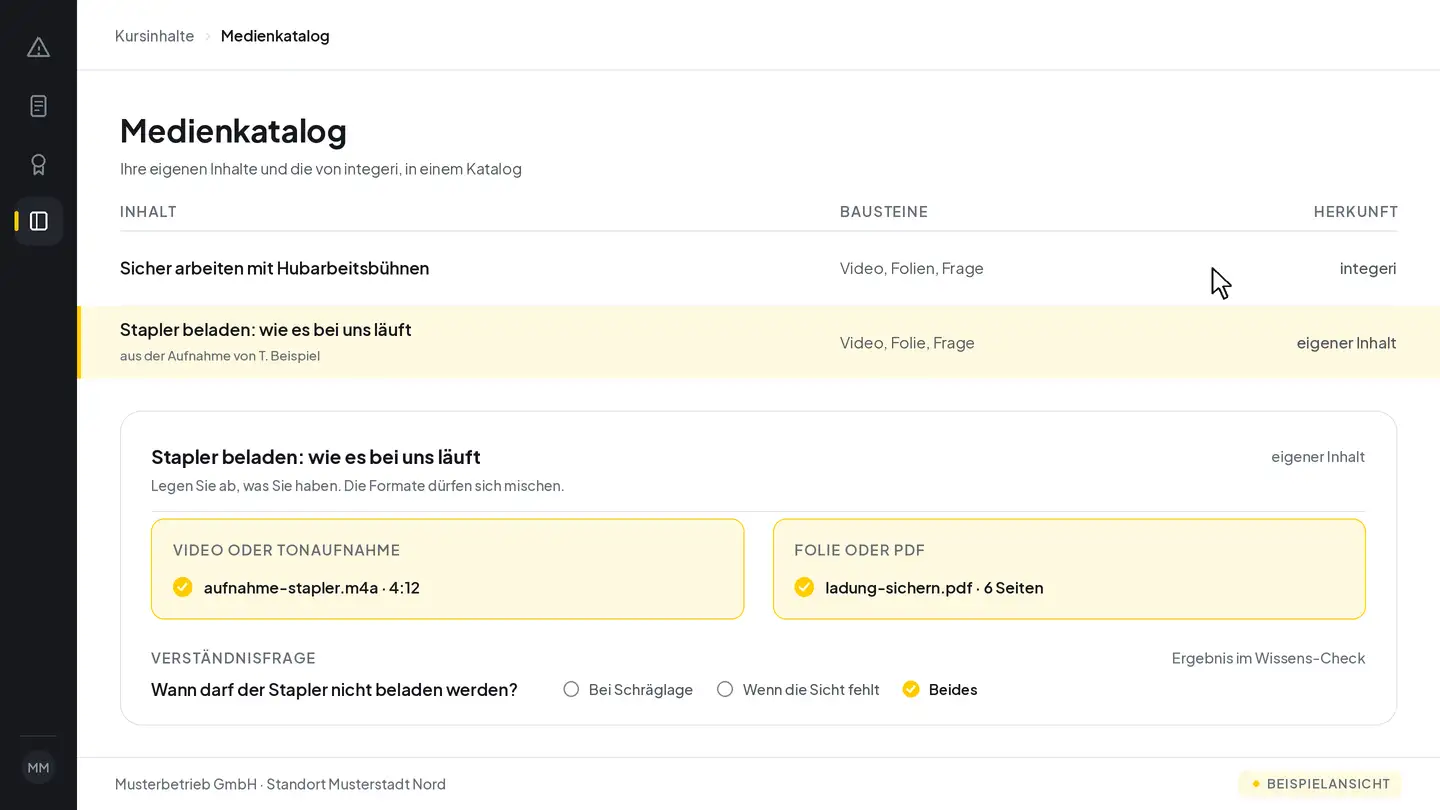Open the 'Ergebnis im Wissens-Check' link
The image size is (1440, 810).
click(1268, 658)
